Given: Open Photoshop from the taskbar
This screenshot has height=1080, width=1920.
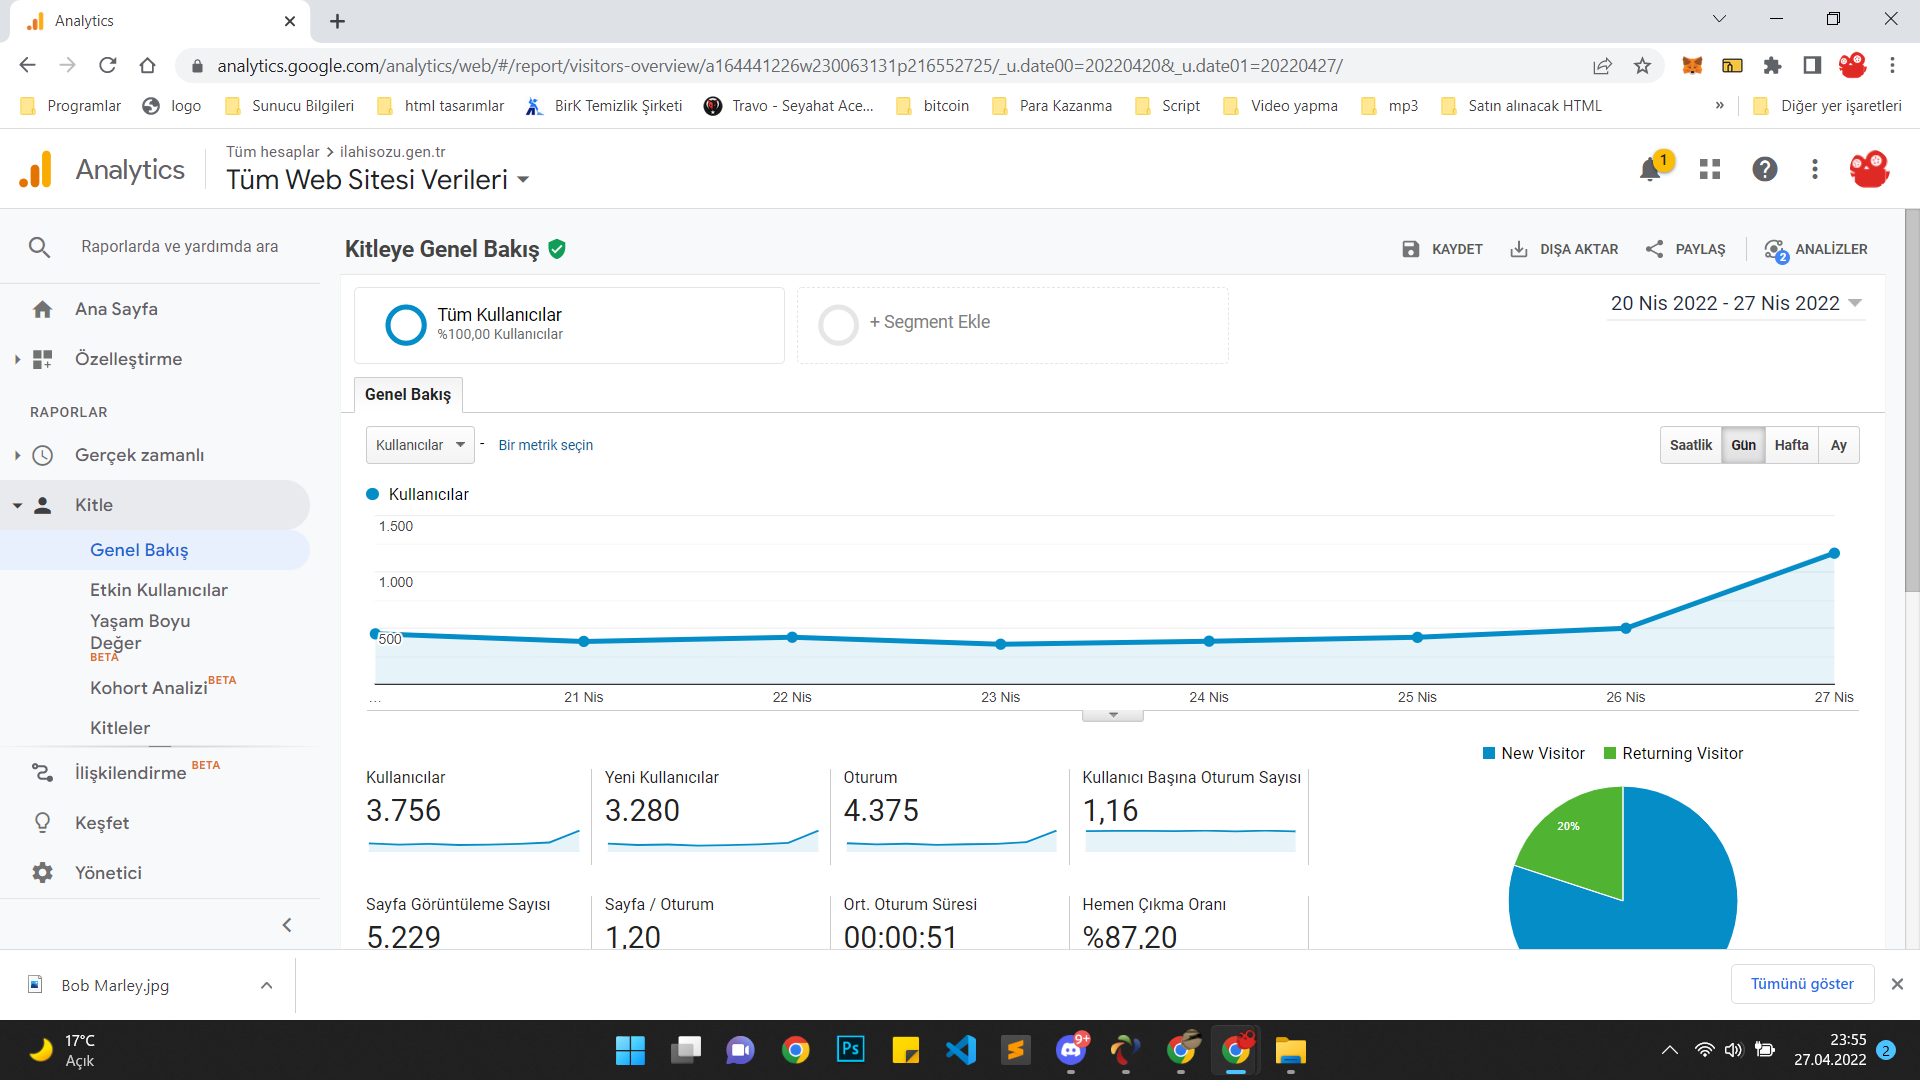Looking at the screenshot, I should coord(850,1049).
